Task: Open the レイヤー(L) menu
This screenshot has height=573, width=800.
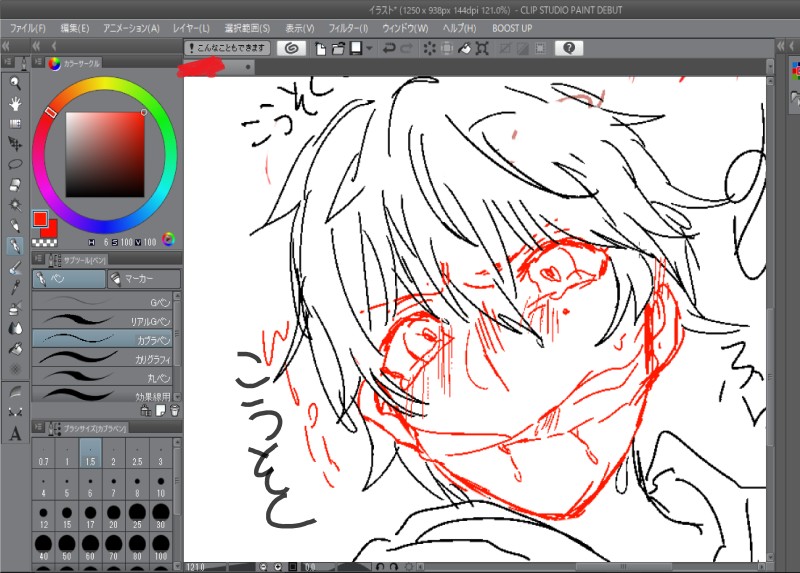Action: 191,29
